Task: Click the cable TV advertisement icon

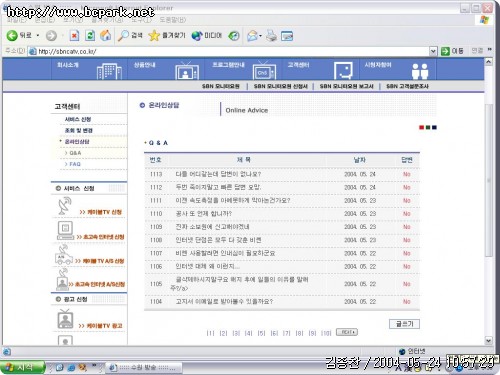Action: [x=65, y=319]
